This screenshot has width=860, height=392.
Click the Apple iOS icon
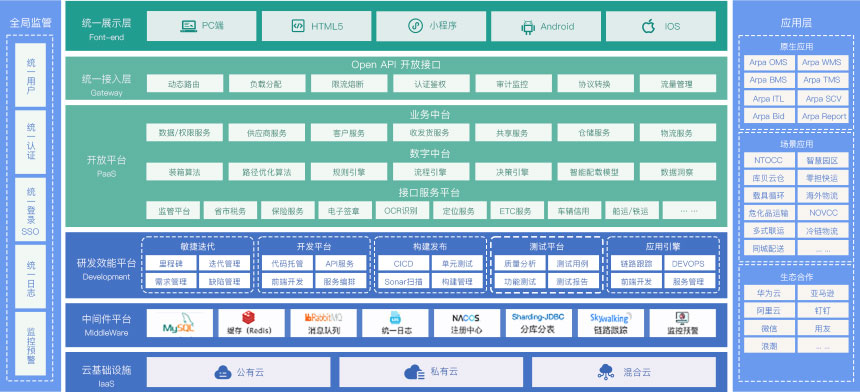(x=648, y=26)
